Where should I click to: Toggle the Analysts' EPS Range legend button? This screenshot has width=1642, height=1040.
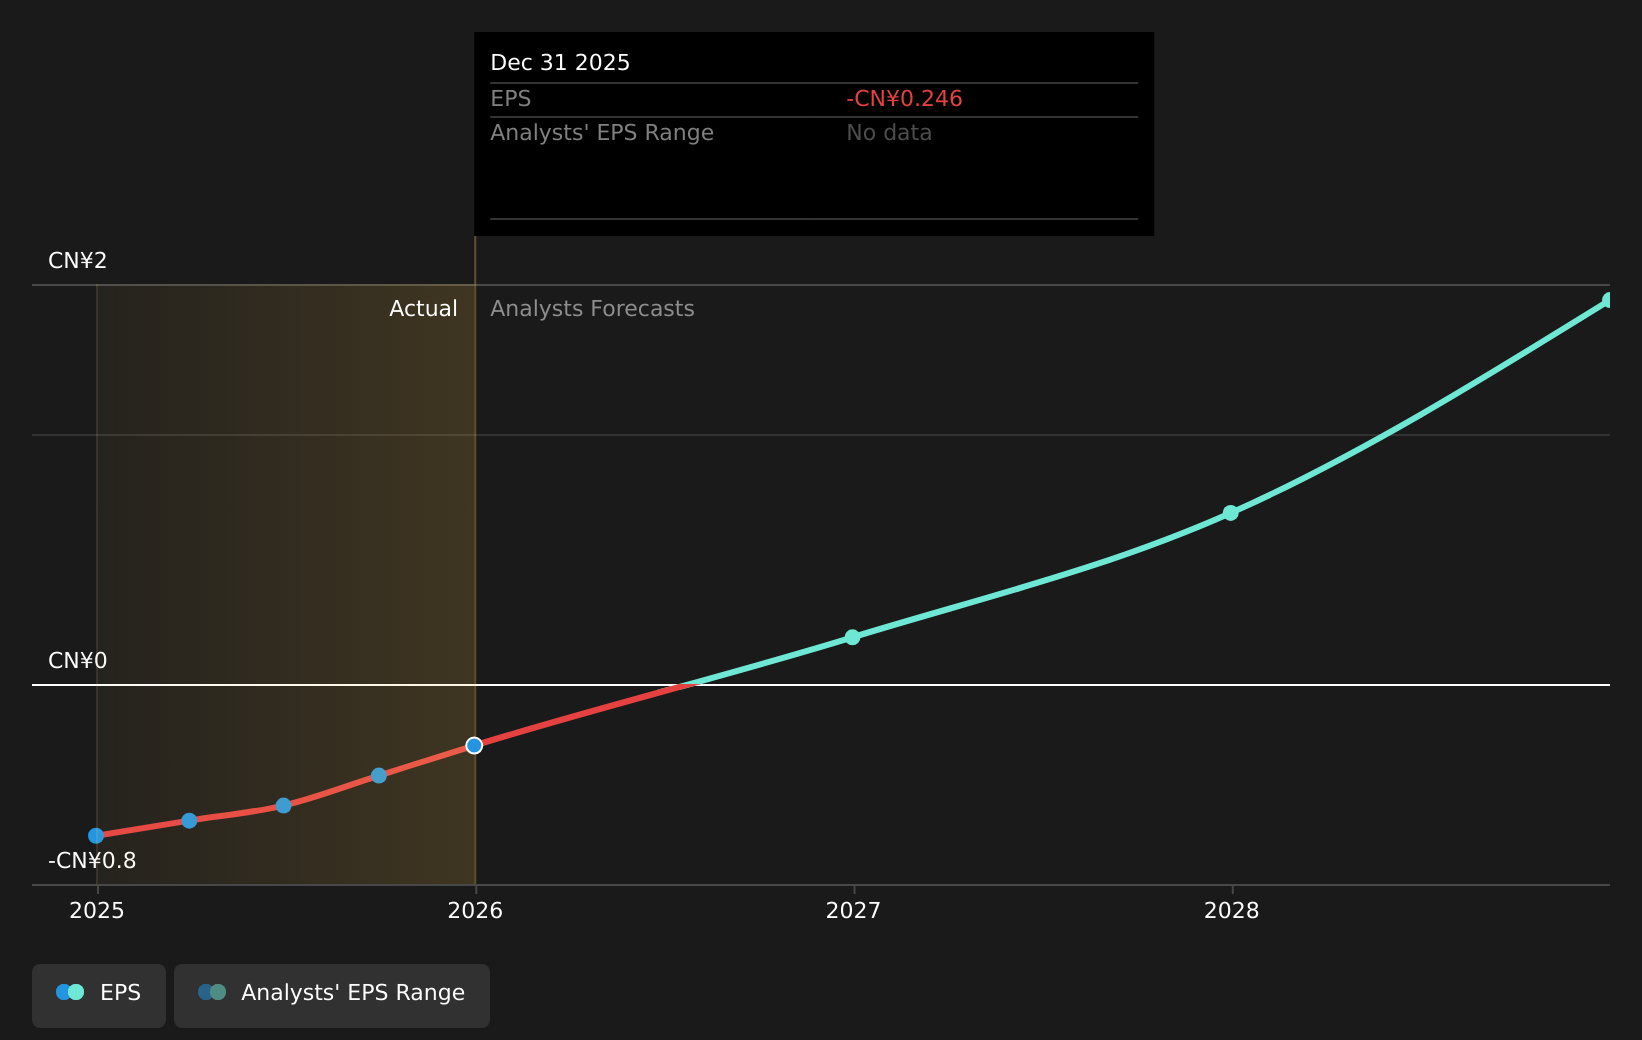[x=332, y=995]
